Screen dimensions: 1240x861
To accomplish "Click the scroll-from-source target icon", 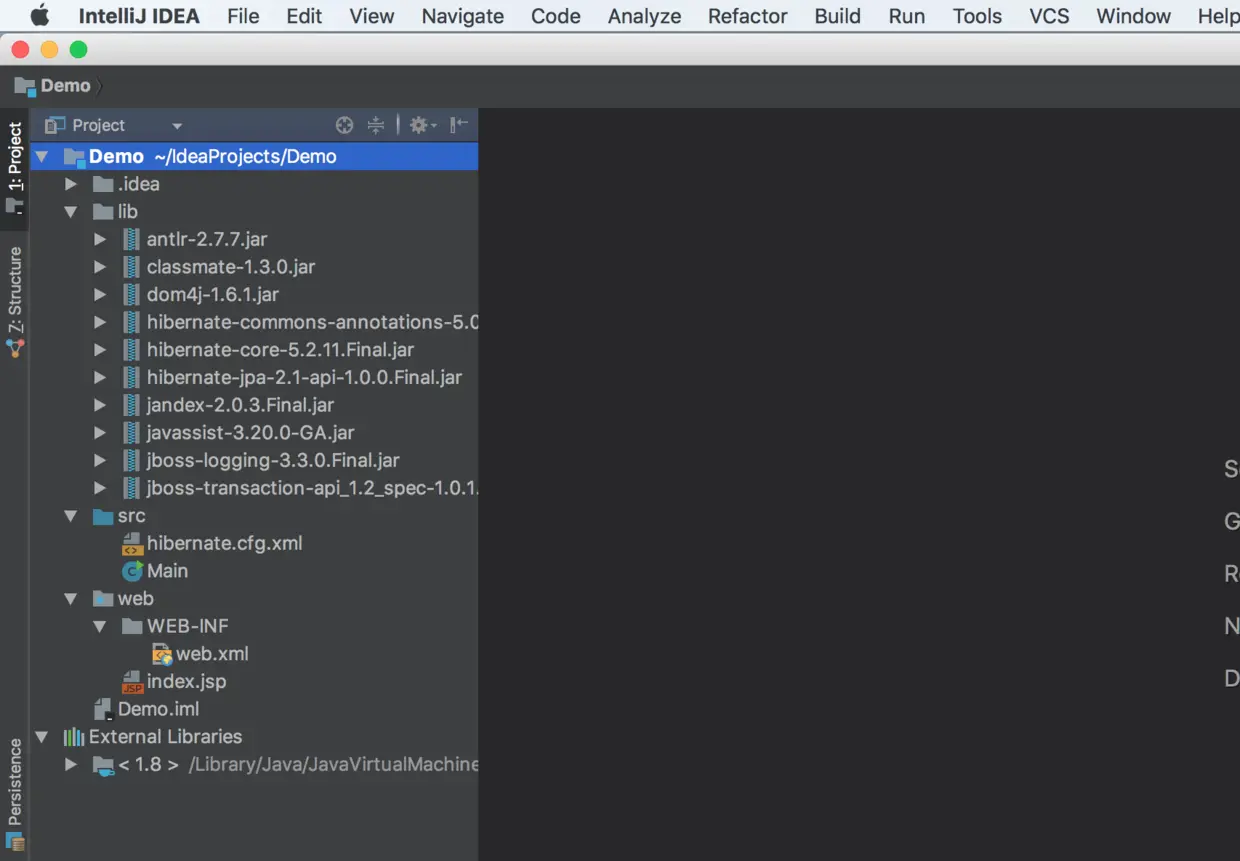I will click(344, 125).
